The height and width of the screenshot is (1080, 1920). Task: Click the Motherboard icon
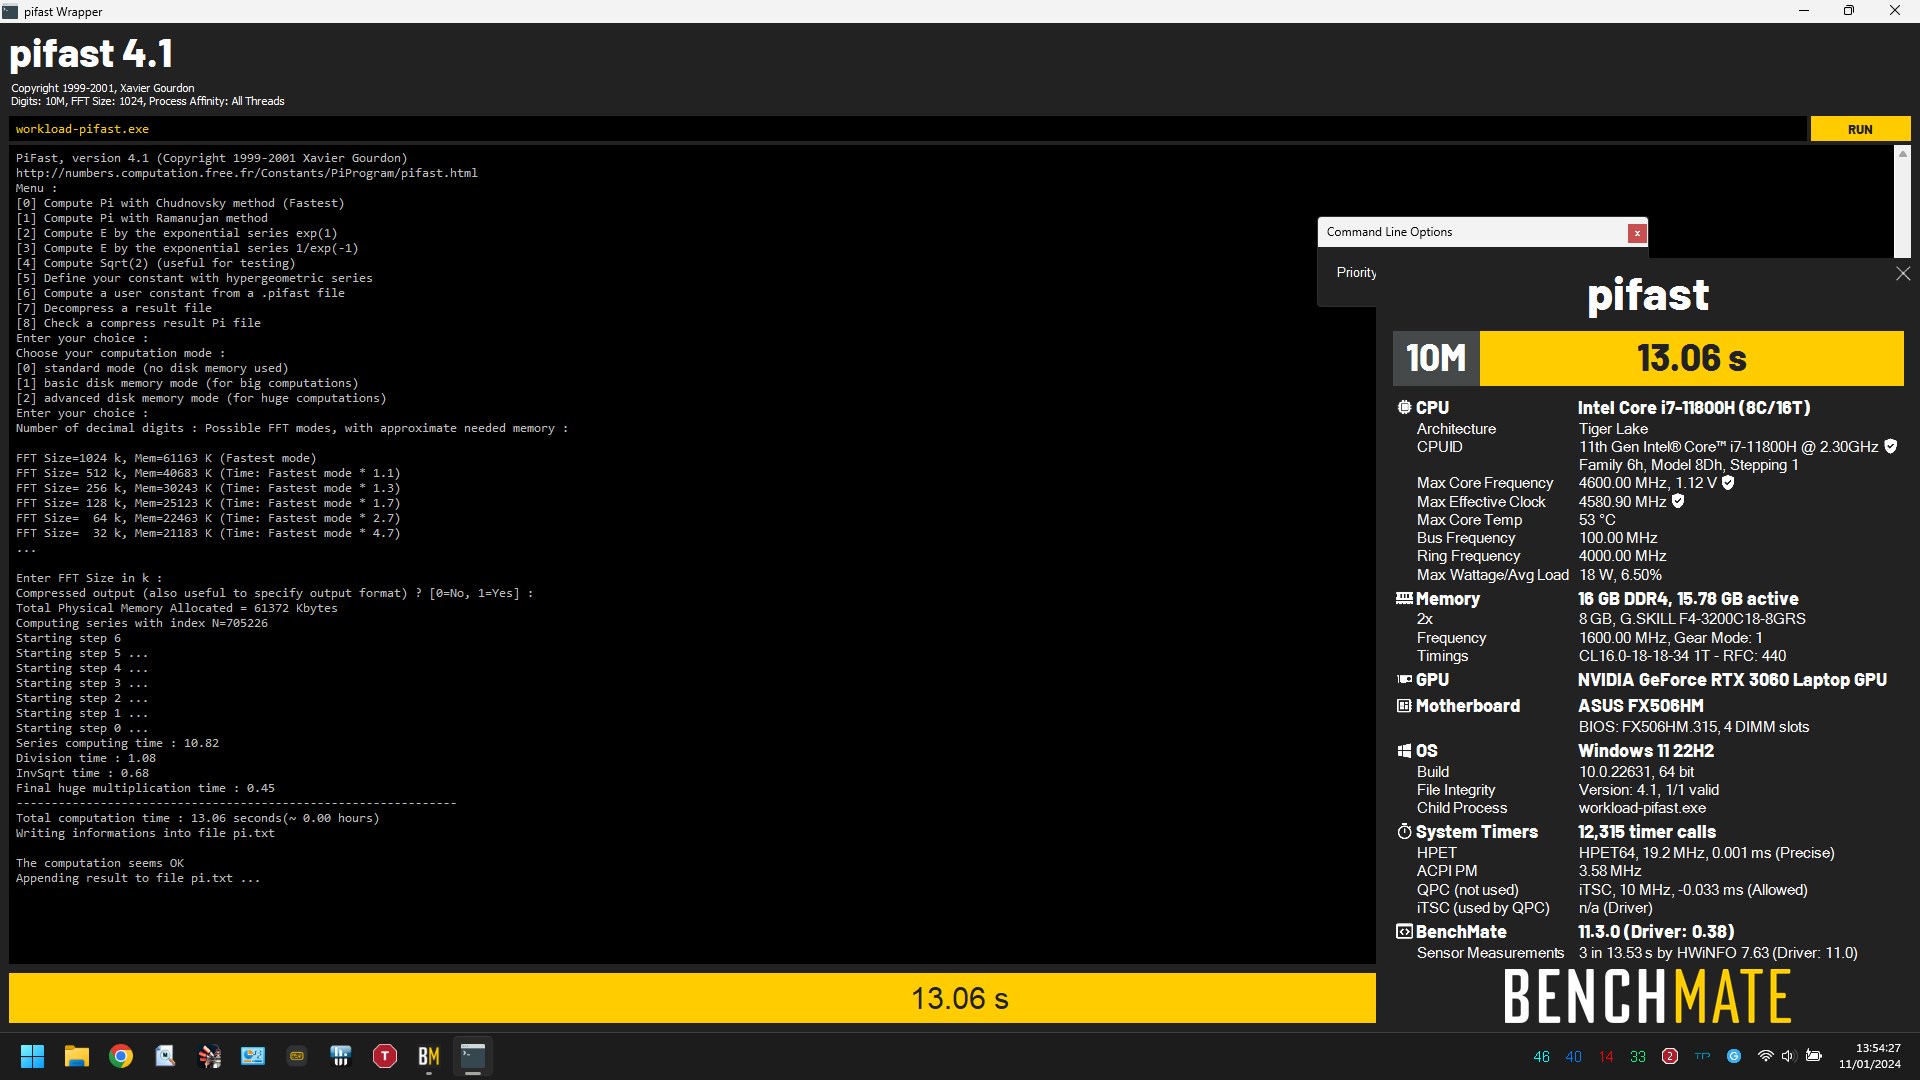coord(1404,706)
